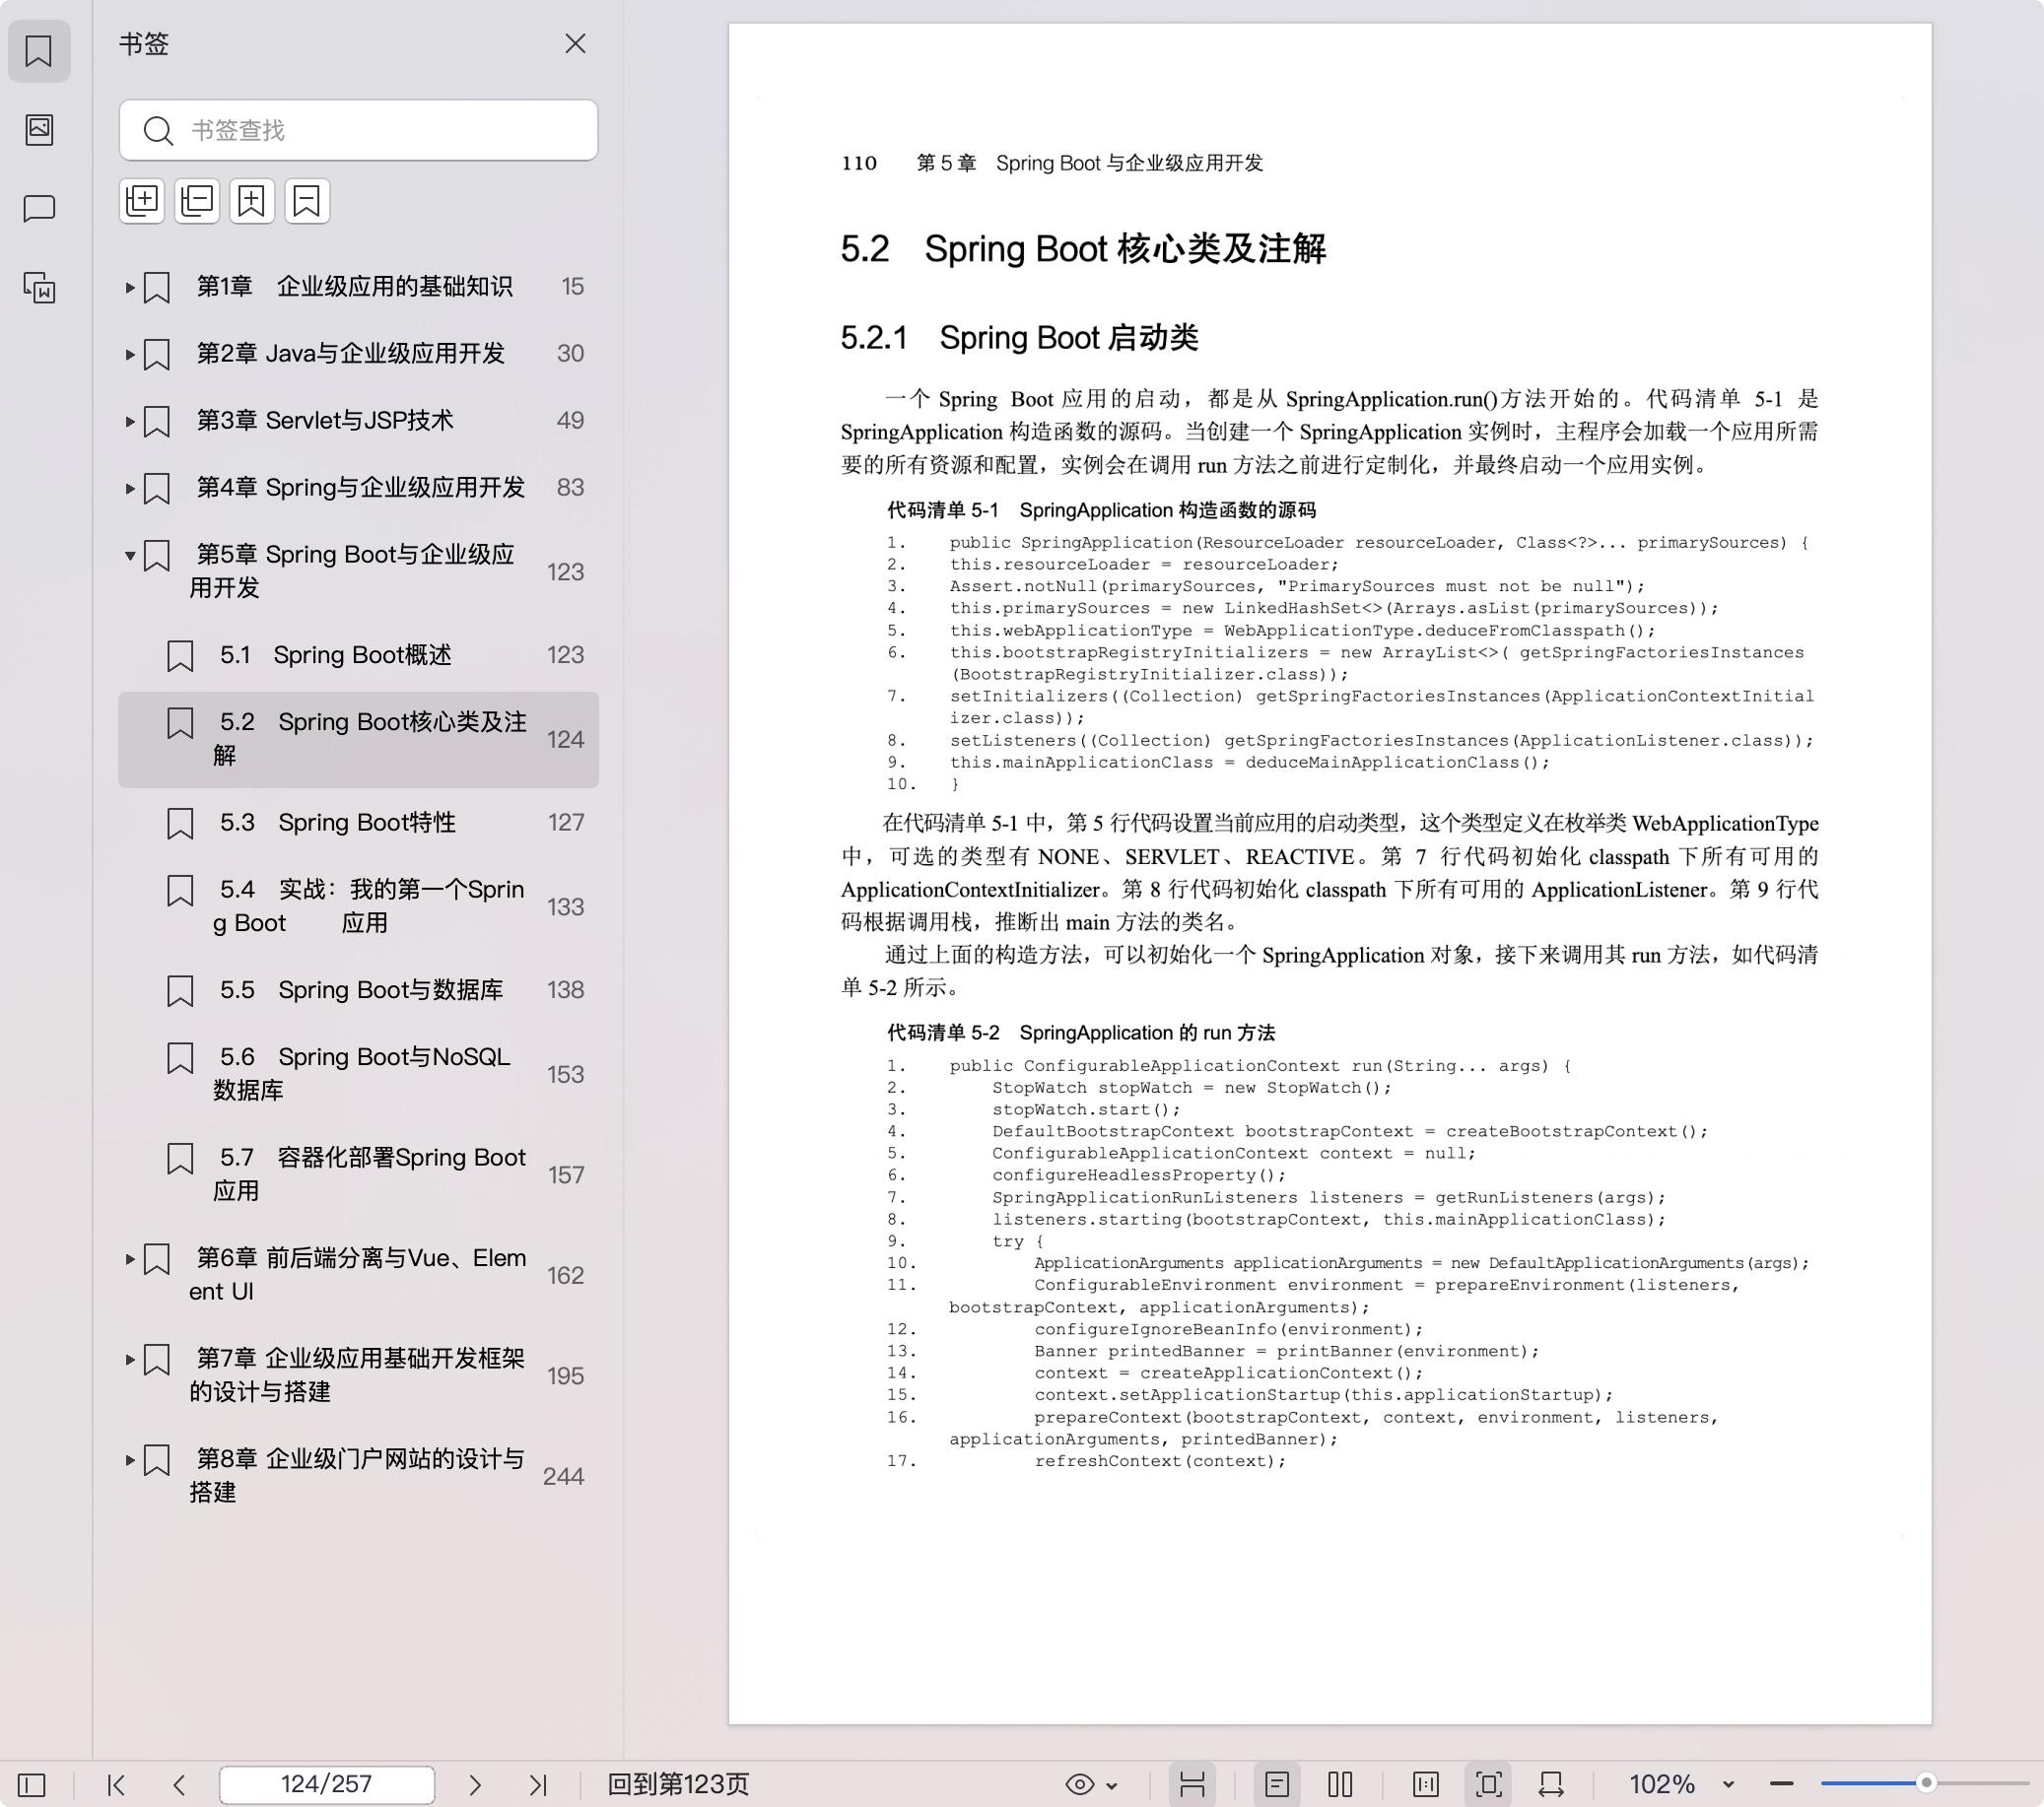This screenshot has height=1807, width=2044.
Task: Expand the 第8章 企业级门户网站 bookmark
Action: (130, 1460)
